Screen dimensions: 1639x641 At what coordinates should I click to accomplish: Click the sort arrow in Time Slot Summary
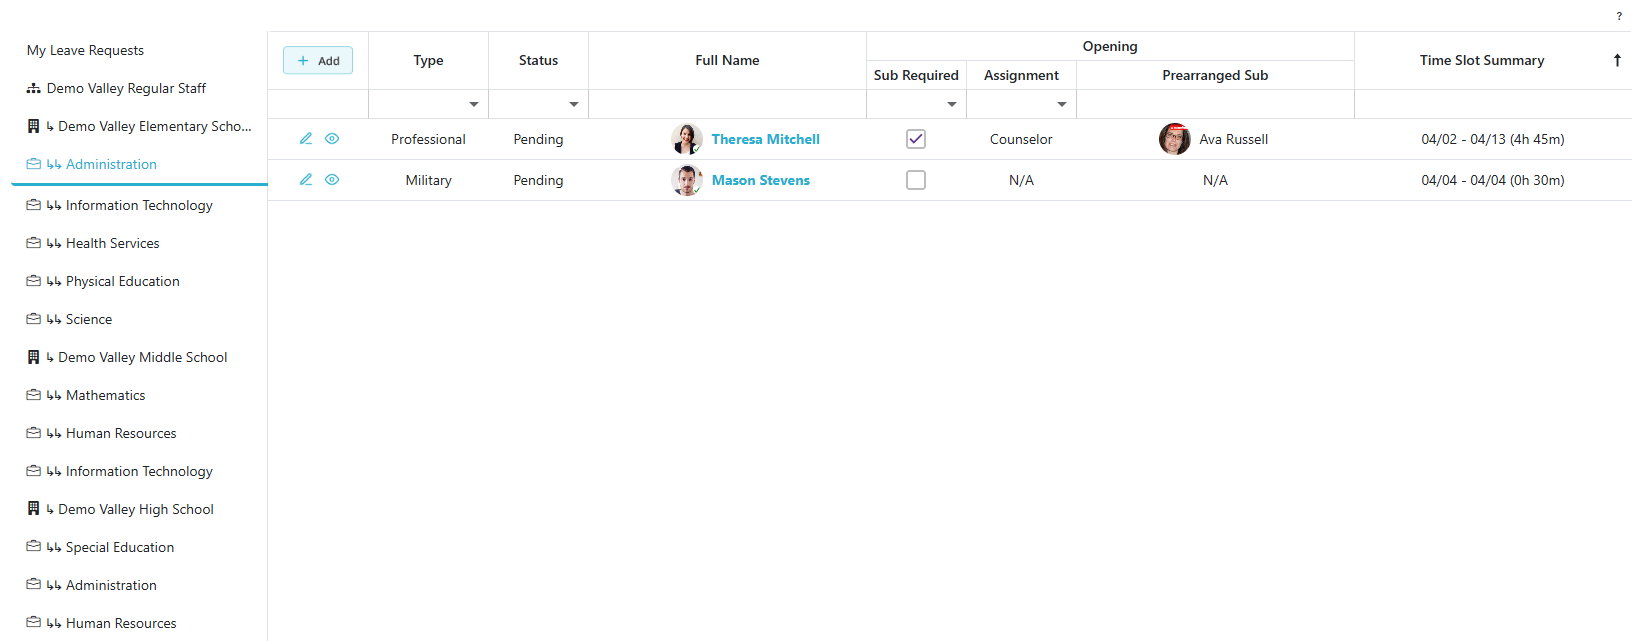pos(1617,60)
